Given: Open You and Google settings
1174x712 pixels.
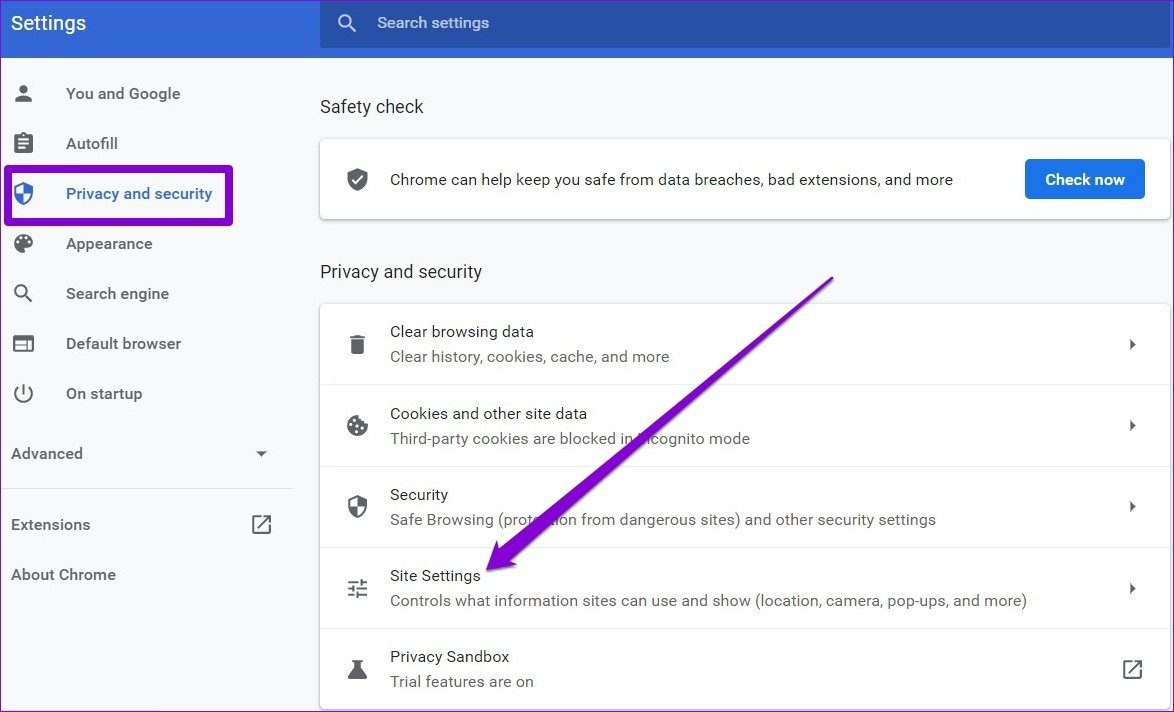Looking at the screenshot, I should (x=123, y=94).
